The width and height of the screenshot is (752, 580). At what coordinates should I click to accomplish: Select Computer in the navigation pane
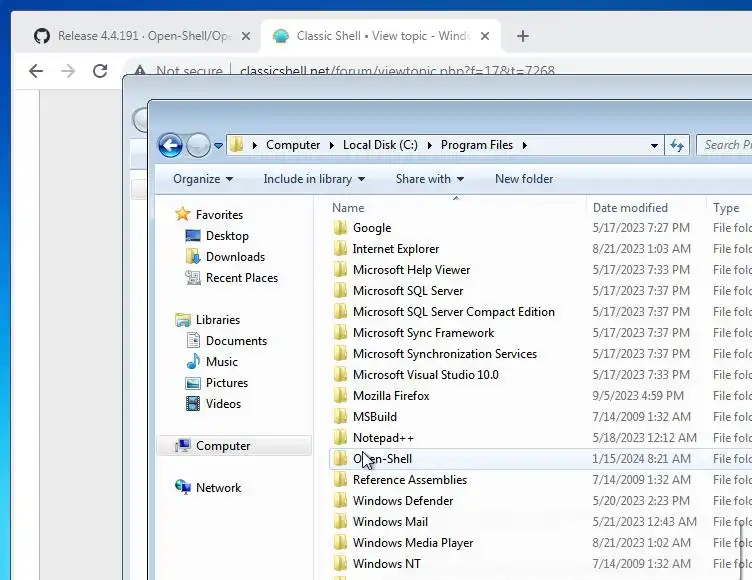pyautogui.click(x=223, y=446)
